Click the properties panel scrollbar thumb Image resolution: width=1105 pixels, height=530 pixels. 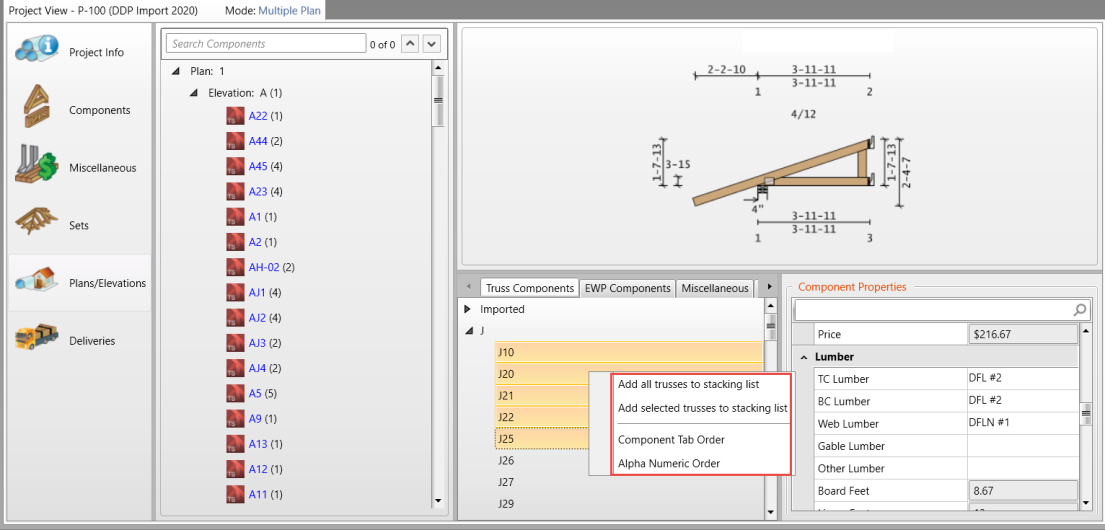point(1086,416)
